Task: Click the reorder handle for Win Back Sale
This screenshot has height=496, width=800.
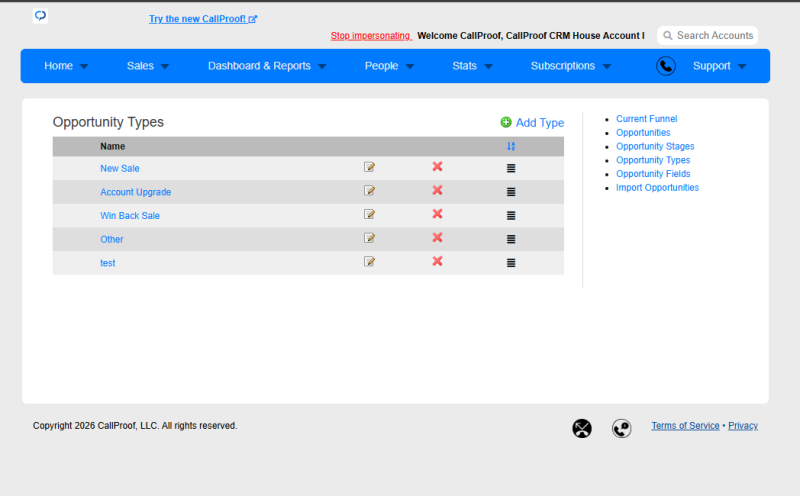Action: coord(511,215)
